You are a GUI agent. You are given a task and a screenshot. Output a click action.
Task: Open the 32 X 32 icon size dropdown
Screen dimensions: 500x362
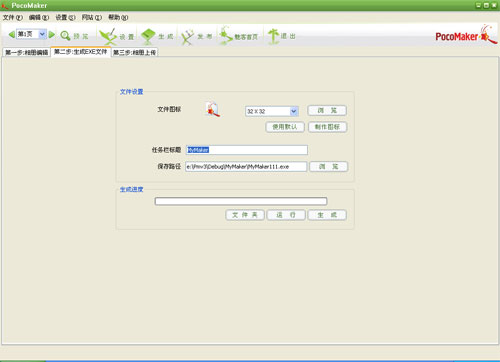click(294, 111)
